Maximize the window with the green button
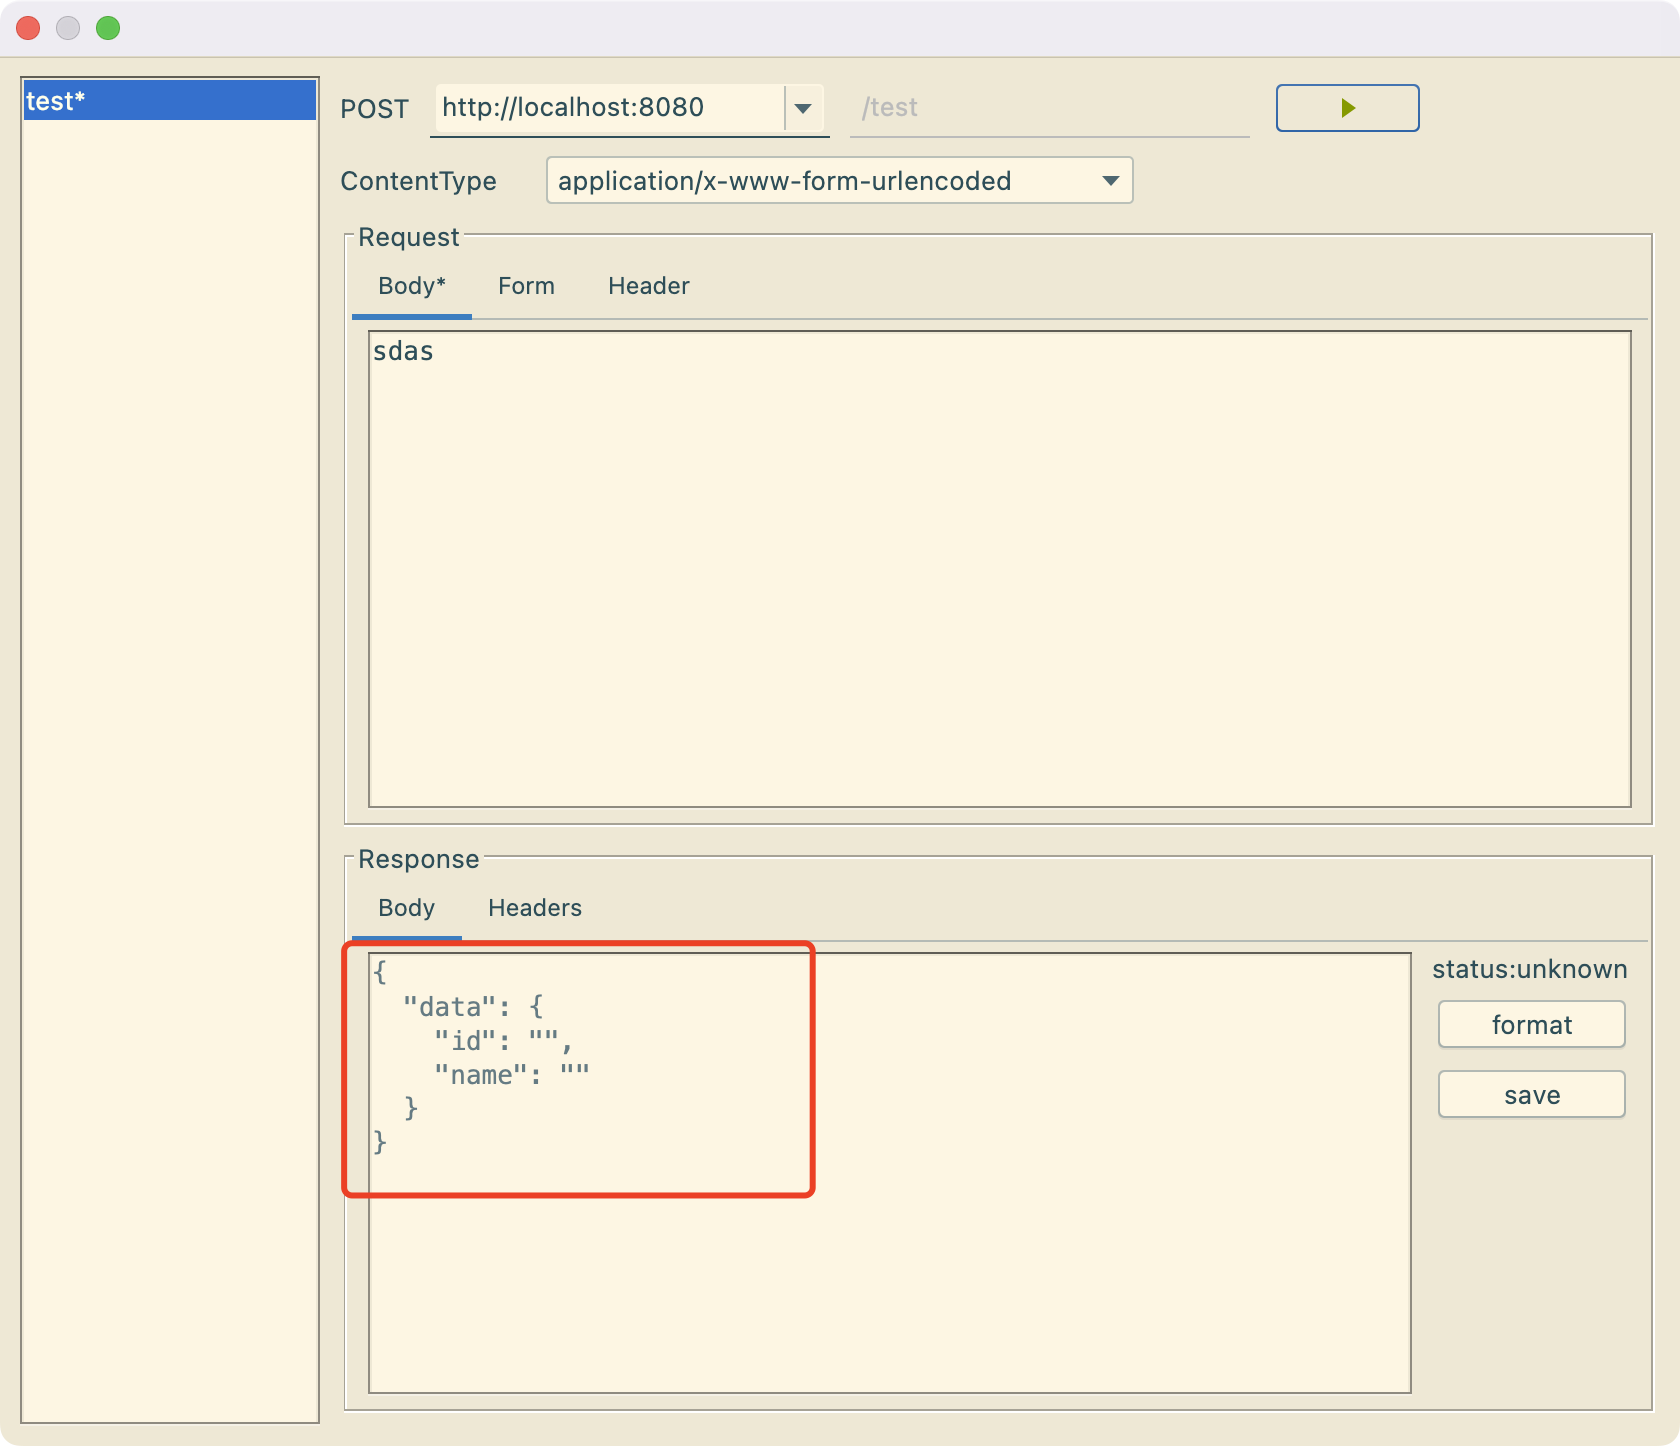Image resolution: width=1680 pixels, height=1446 pixels. point(108,28)
